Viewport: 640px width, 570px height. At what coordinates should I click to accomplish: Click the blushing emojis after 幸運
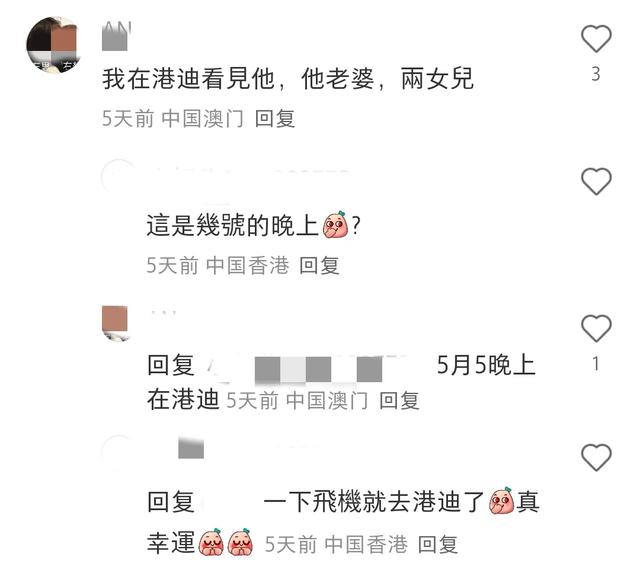[x=226, y=542]
